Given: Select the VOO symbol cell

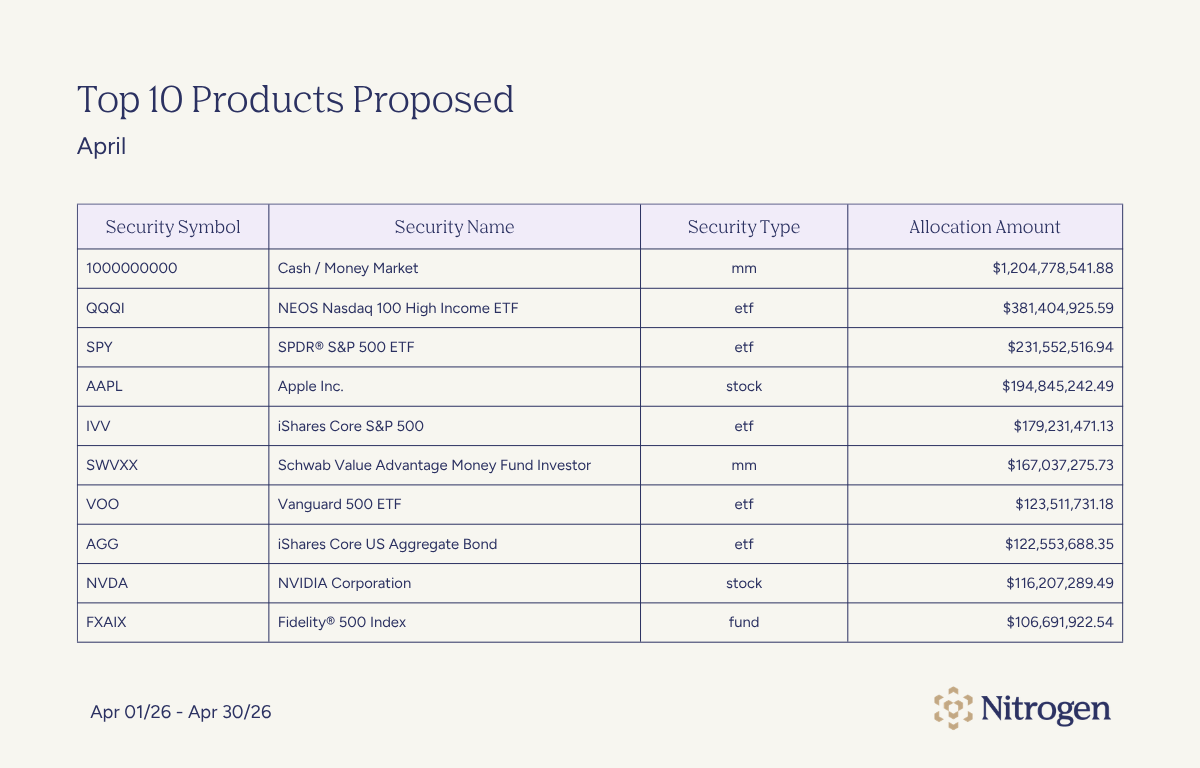Looking at the screenshot, I should click(173, 504).
